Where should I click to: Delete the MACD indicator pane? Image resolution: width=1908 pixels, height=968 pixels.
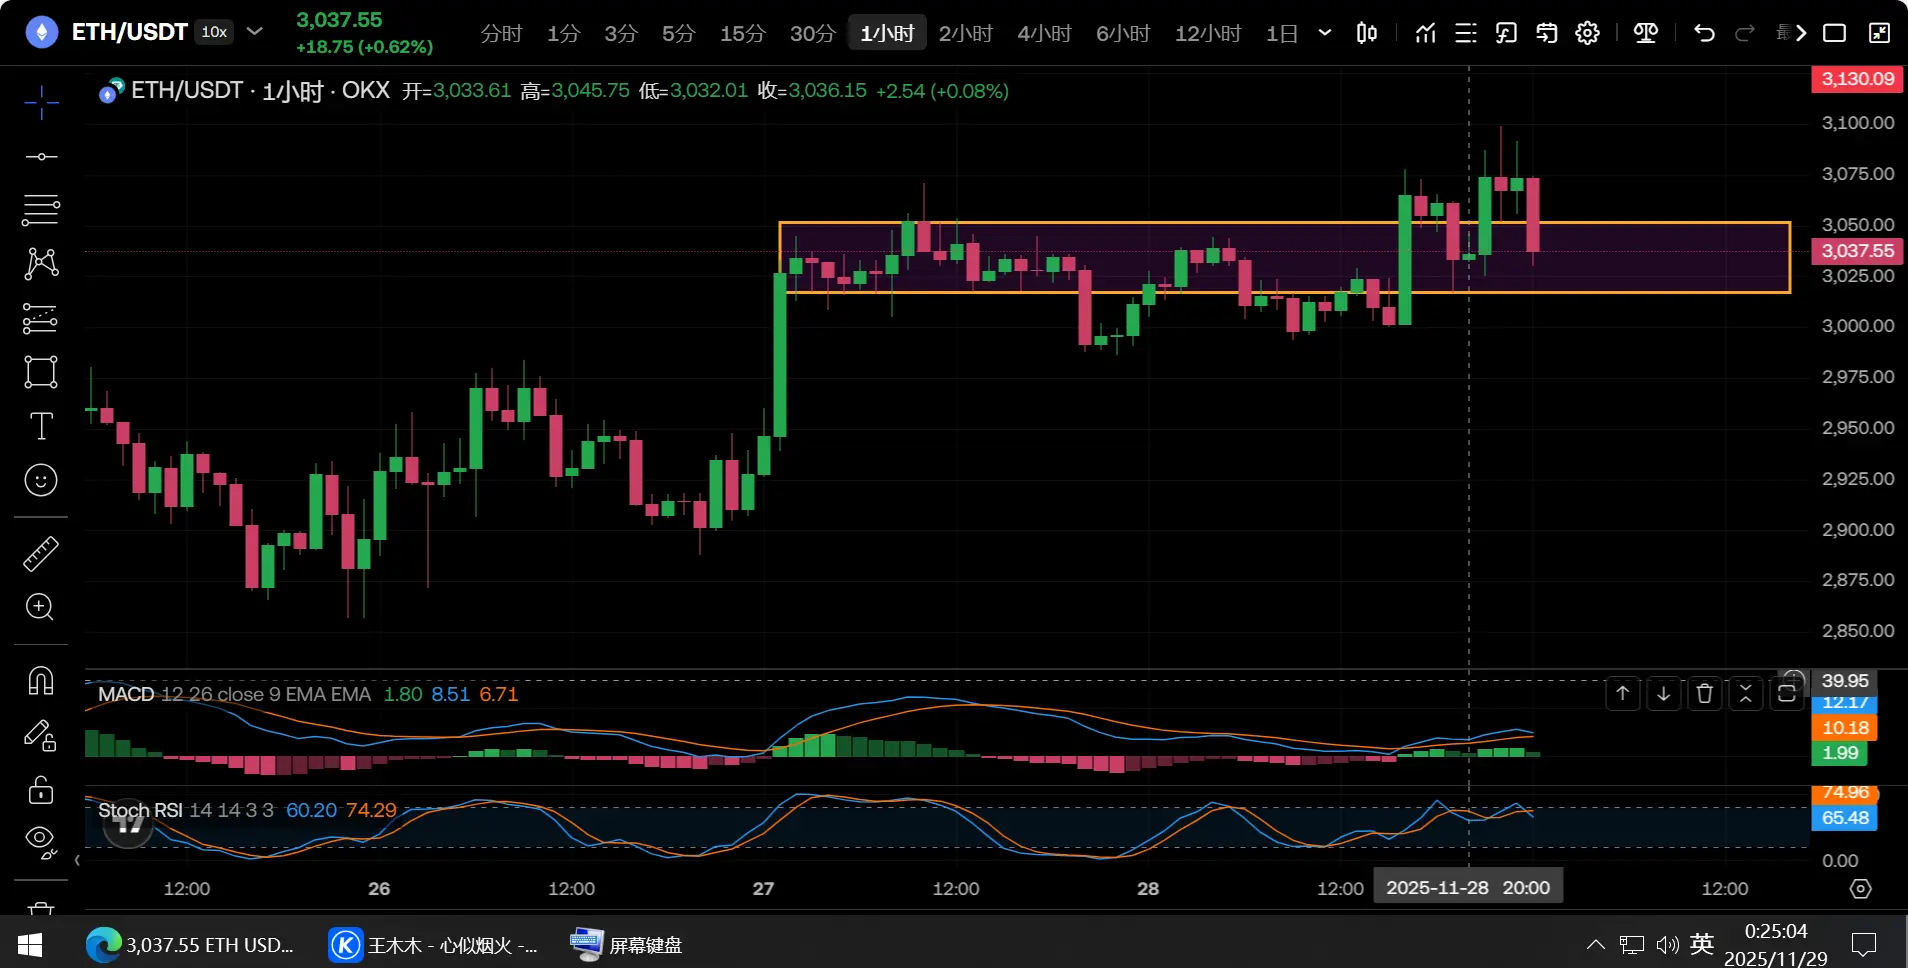click(x=1705, y=693)
